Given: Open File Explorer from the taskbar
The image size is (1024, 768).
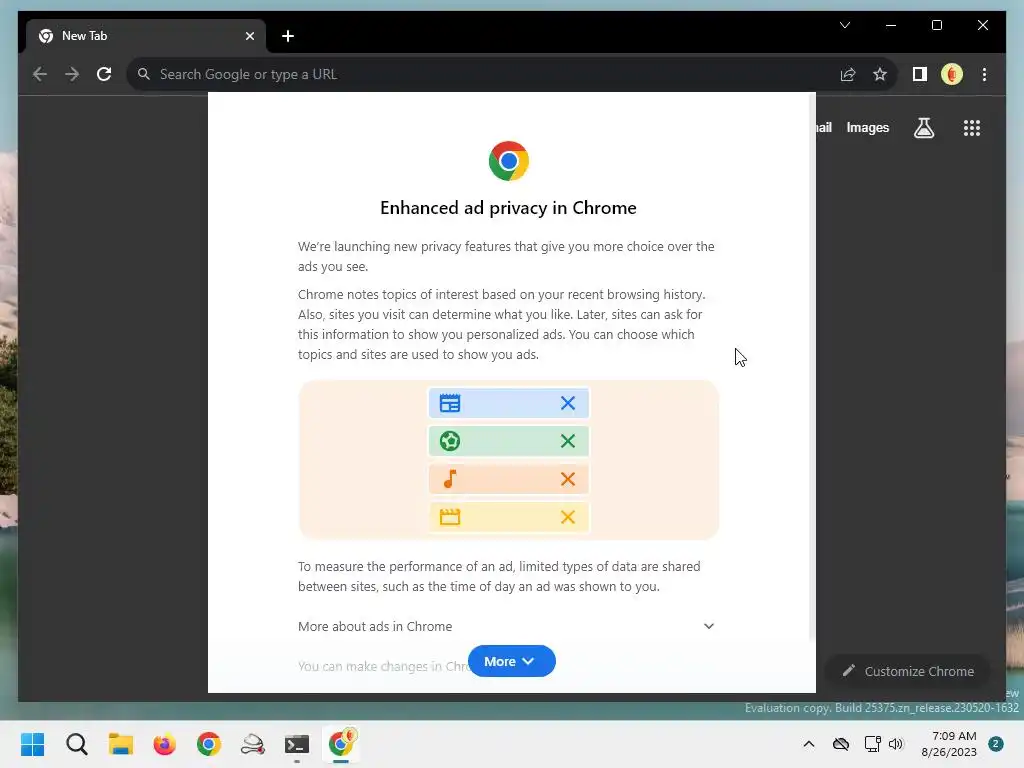Looking at the screenshot, I should point(121,744).
